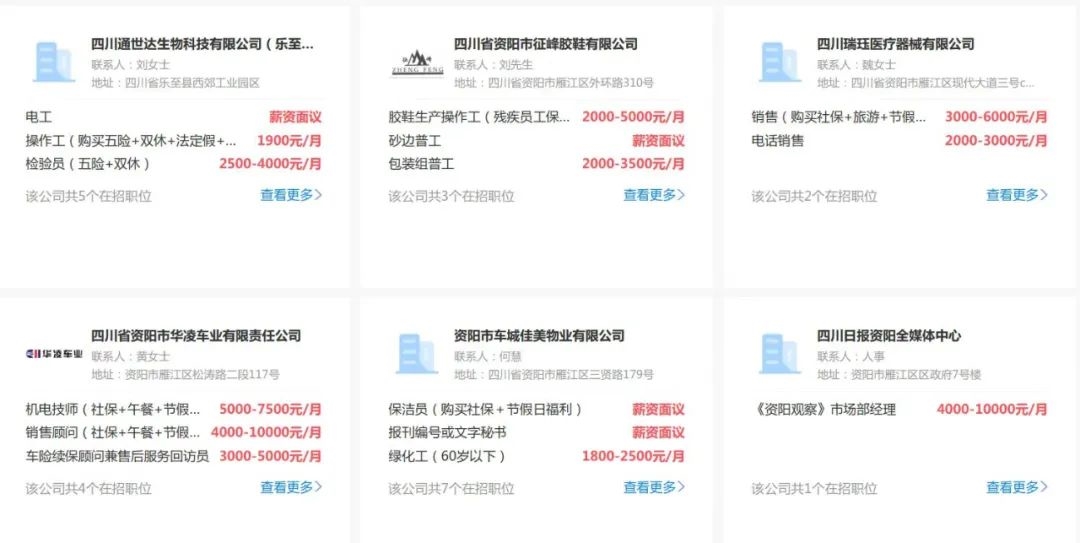Click the Zheng Feng company logo
1080x543 pixels.
tap(417, 63)
